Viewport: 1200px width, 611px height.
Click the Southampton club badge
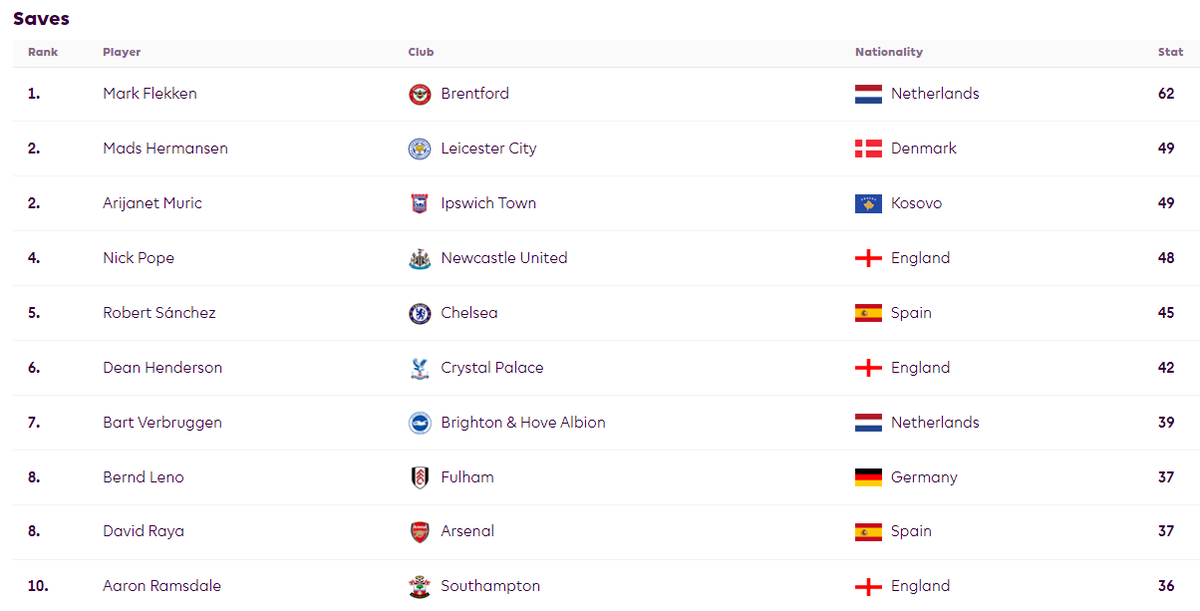[x=420, y=587]
